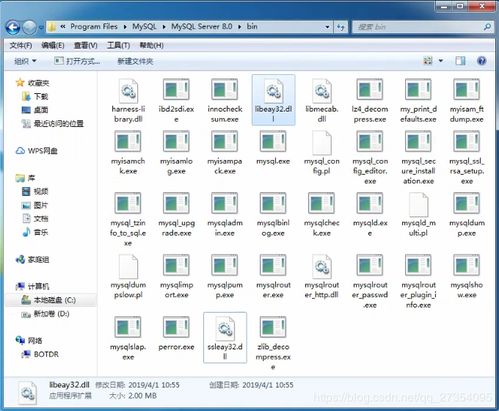Select the libeay32.dll file icon
This screenshot has width=499, height=411.
[x=273, y=90]
